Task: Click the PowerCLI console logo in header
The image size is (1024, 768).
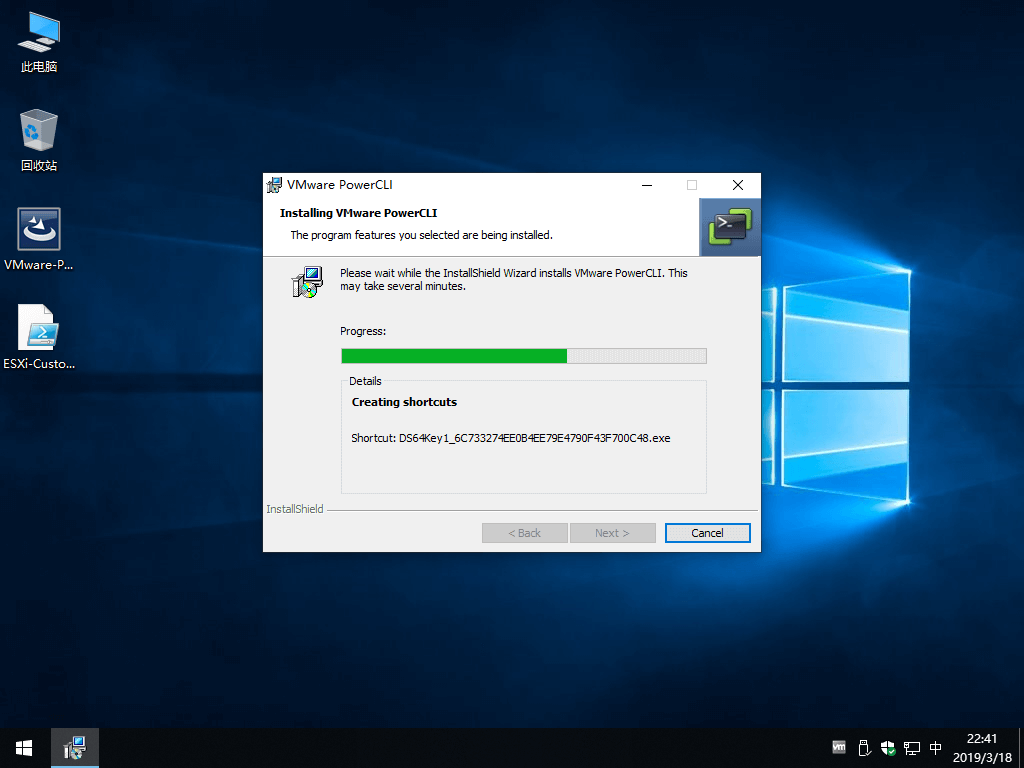Action: 730,227
